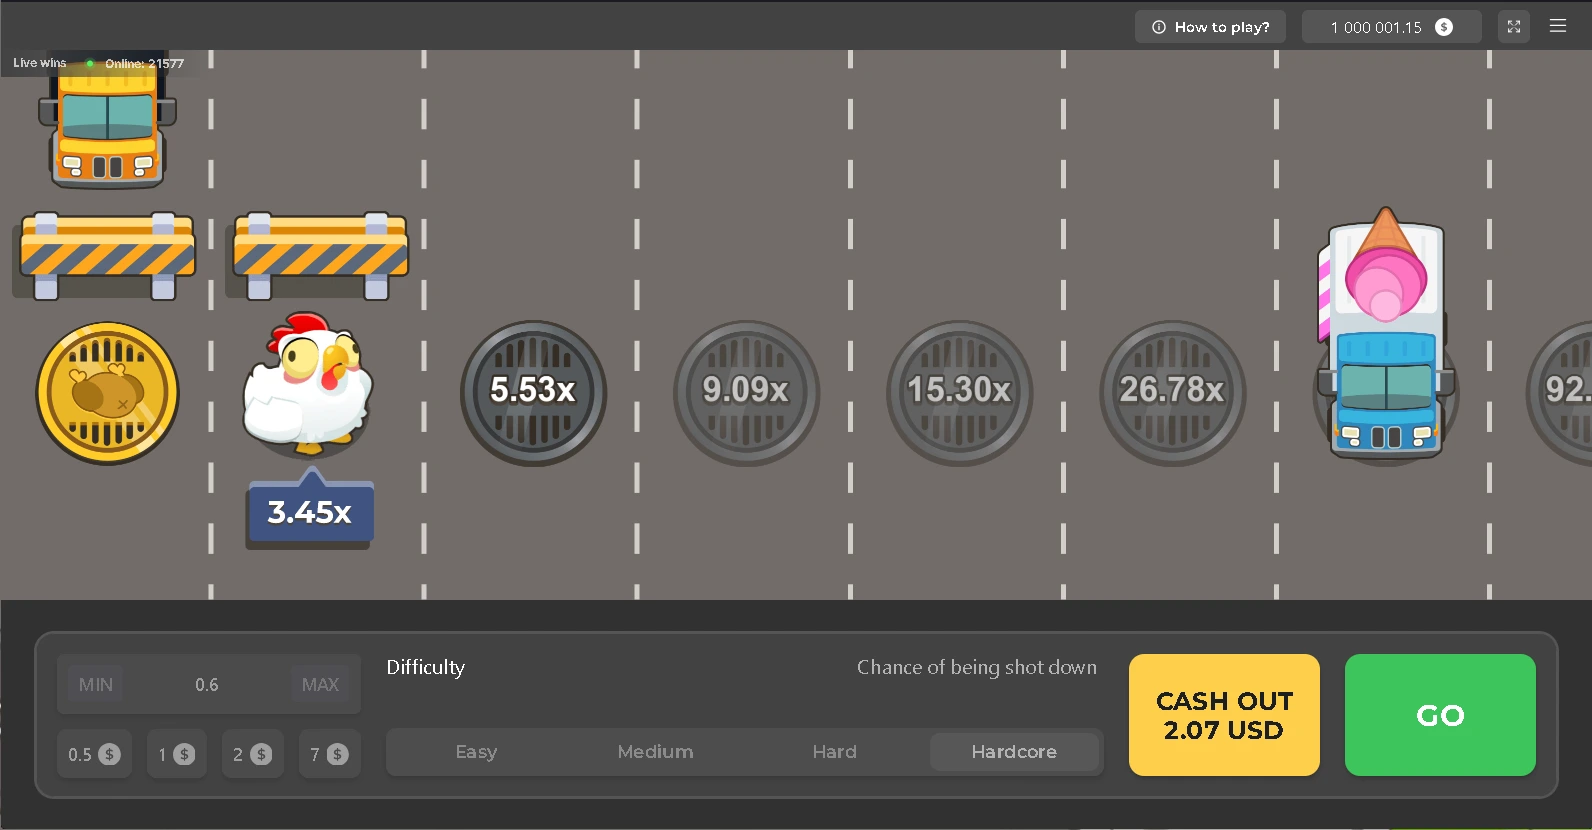Select Hardcore difficulty level

click(x=1013, y=752)
